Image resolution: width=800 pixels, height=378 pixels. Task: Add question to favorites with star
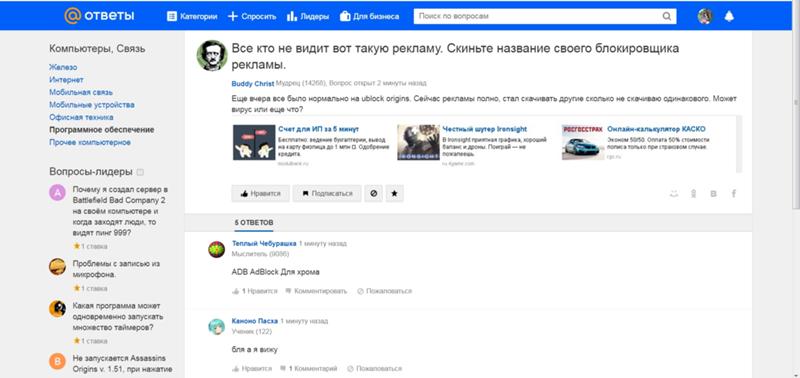point(394,194)
